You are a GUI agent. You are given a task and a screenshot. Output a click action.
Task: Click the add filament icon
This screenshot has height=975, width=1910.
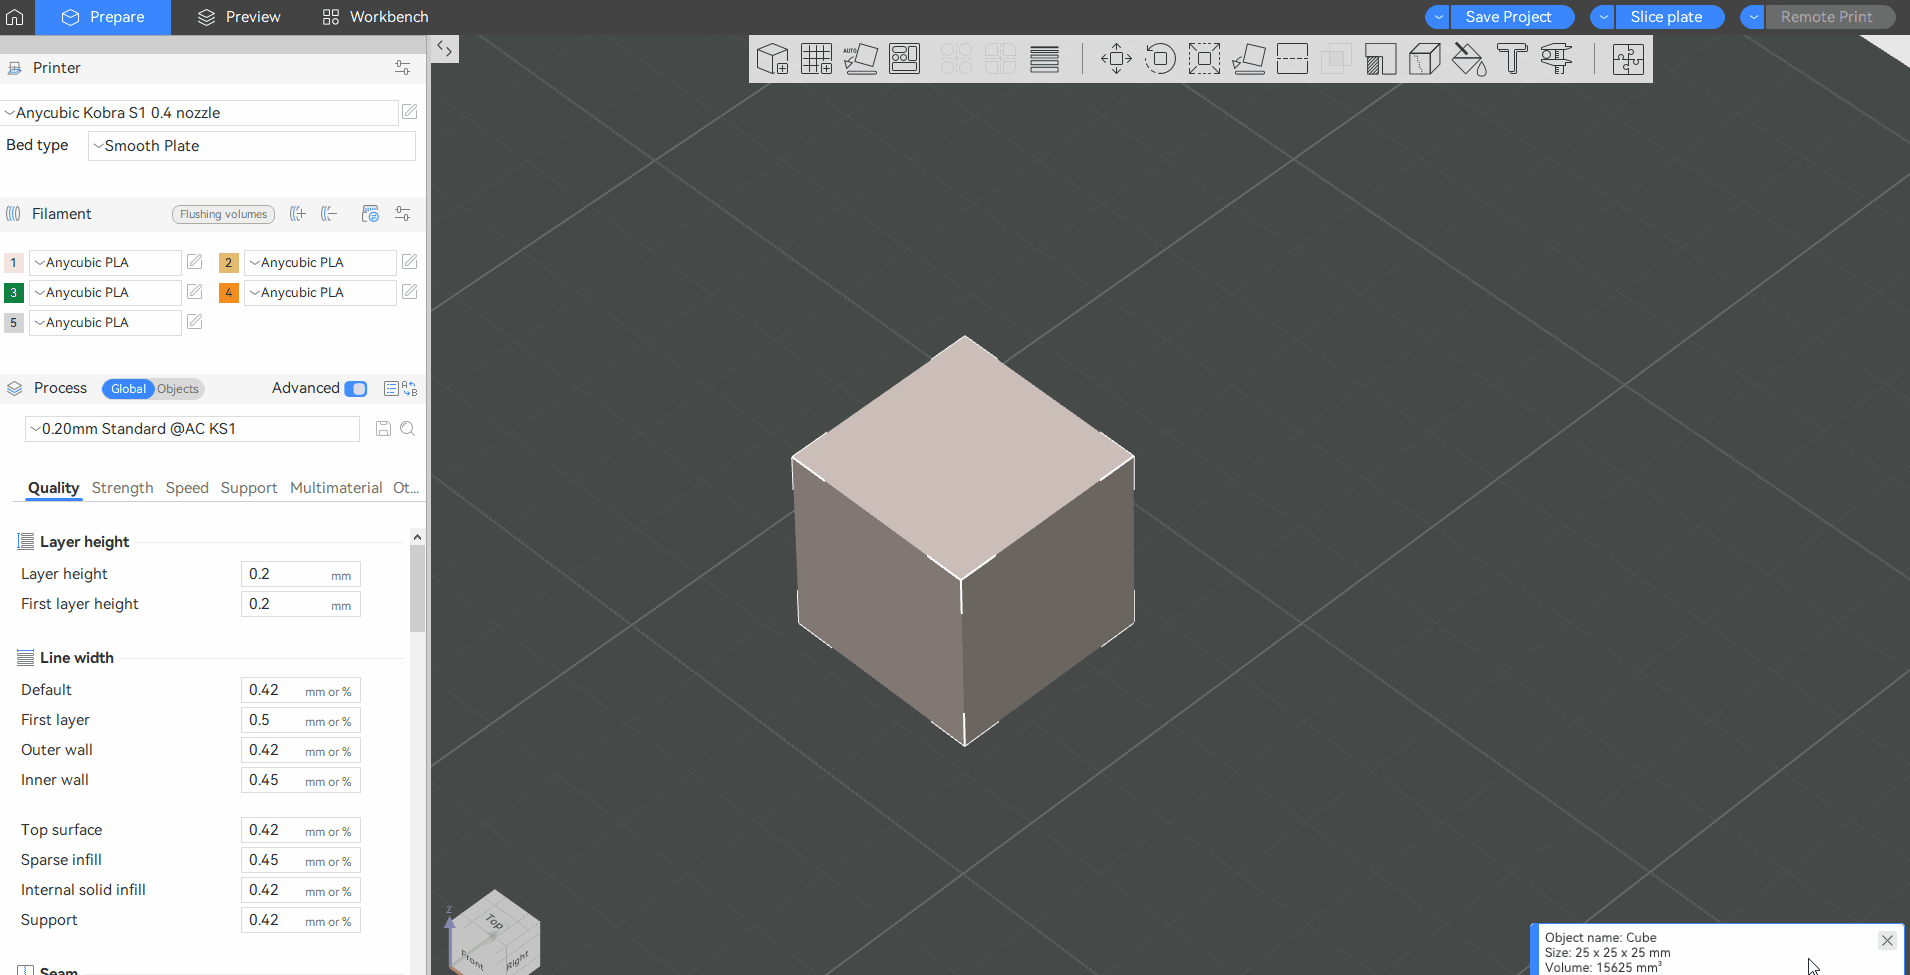[x=297, y=214]
